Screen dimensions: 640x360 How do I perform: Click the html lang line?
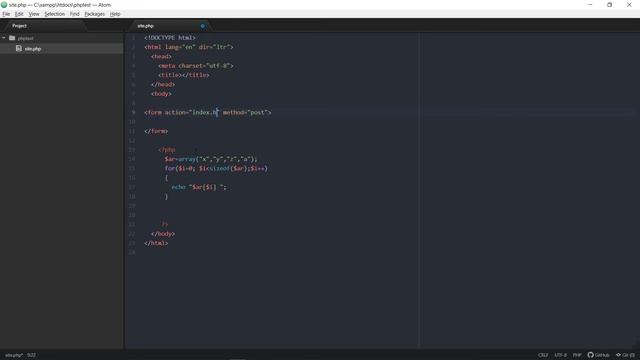(189, 47)
